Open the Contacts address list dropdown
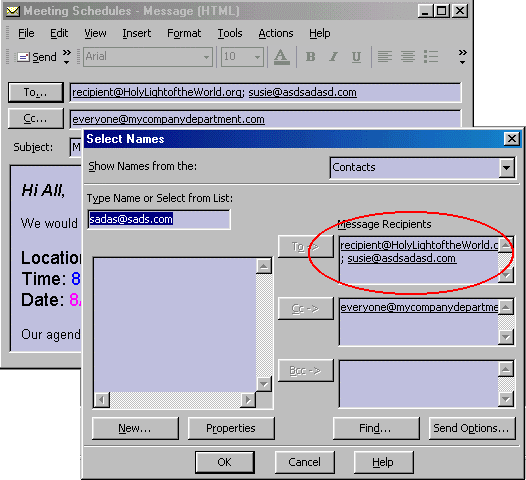This screenshot has width=526, height=480. 506,167
